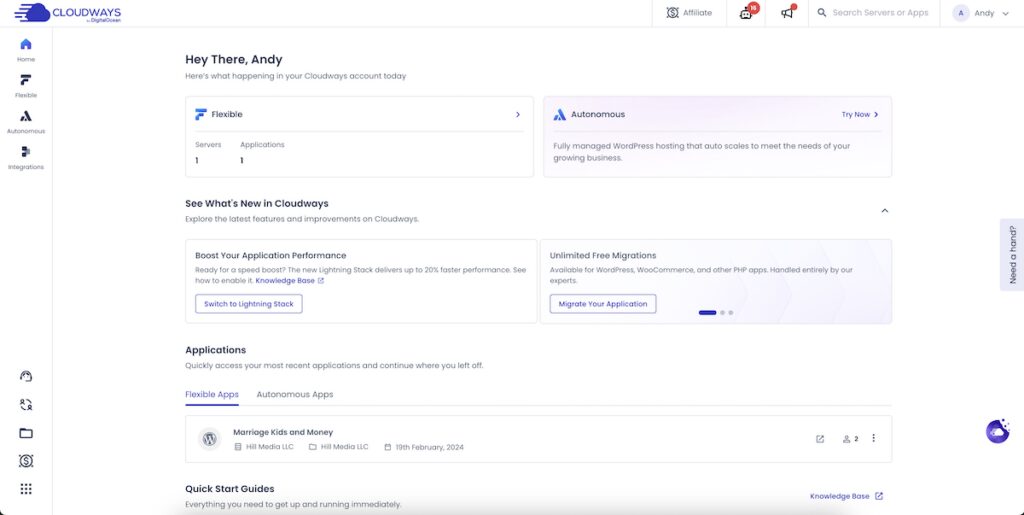Click the Andy avatar circle
The width and height of the screenshot is (1024, 515).
point(961,13)
